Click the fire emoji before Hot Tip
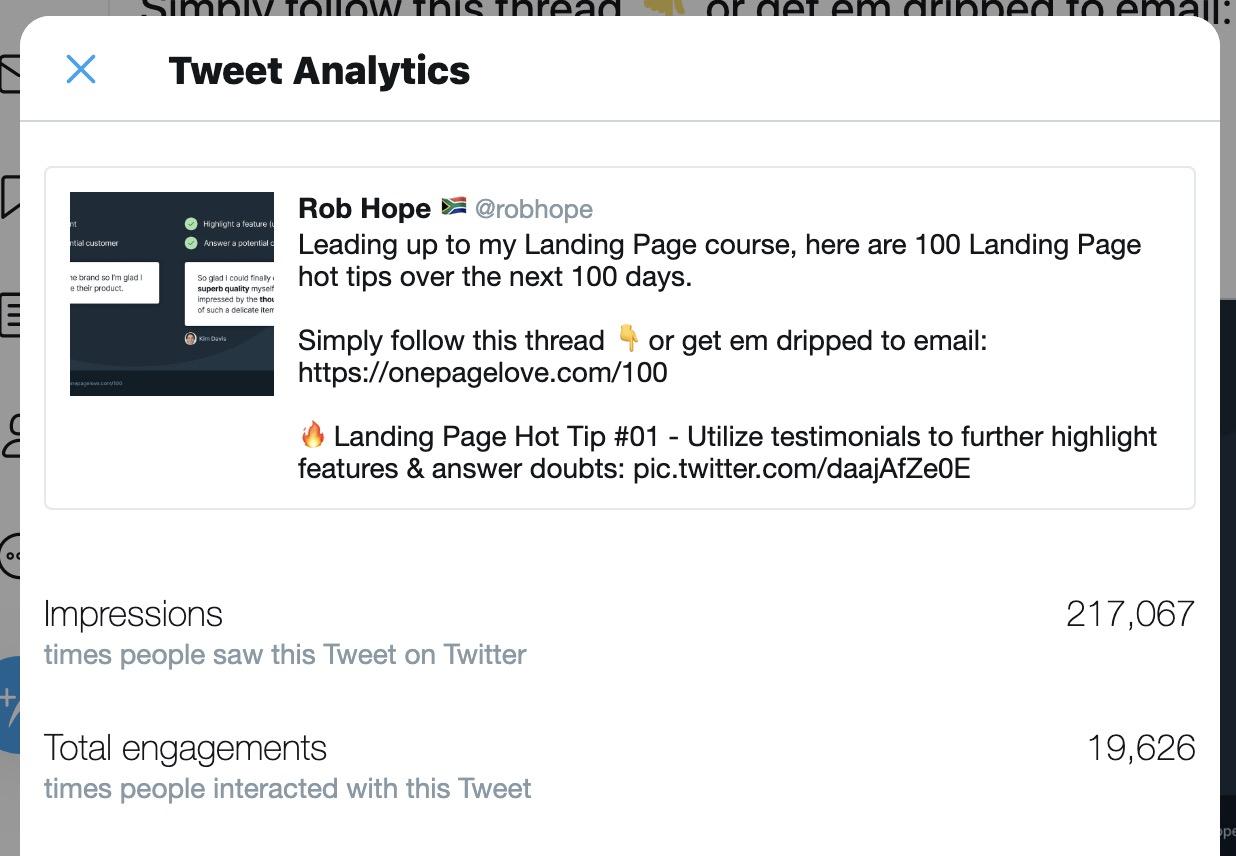Image resolution: width=1236 pixels, height=856 pixels. [312, 435]
